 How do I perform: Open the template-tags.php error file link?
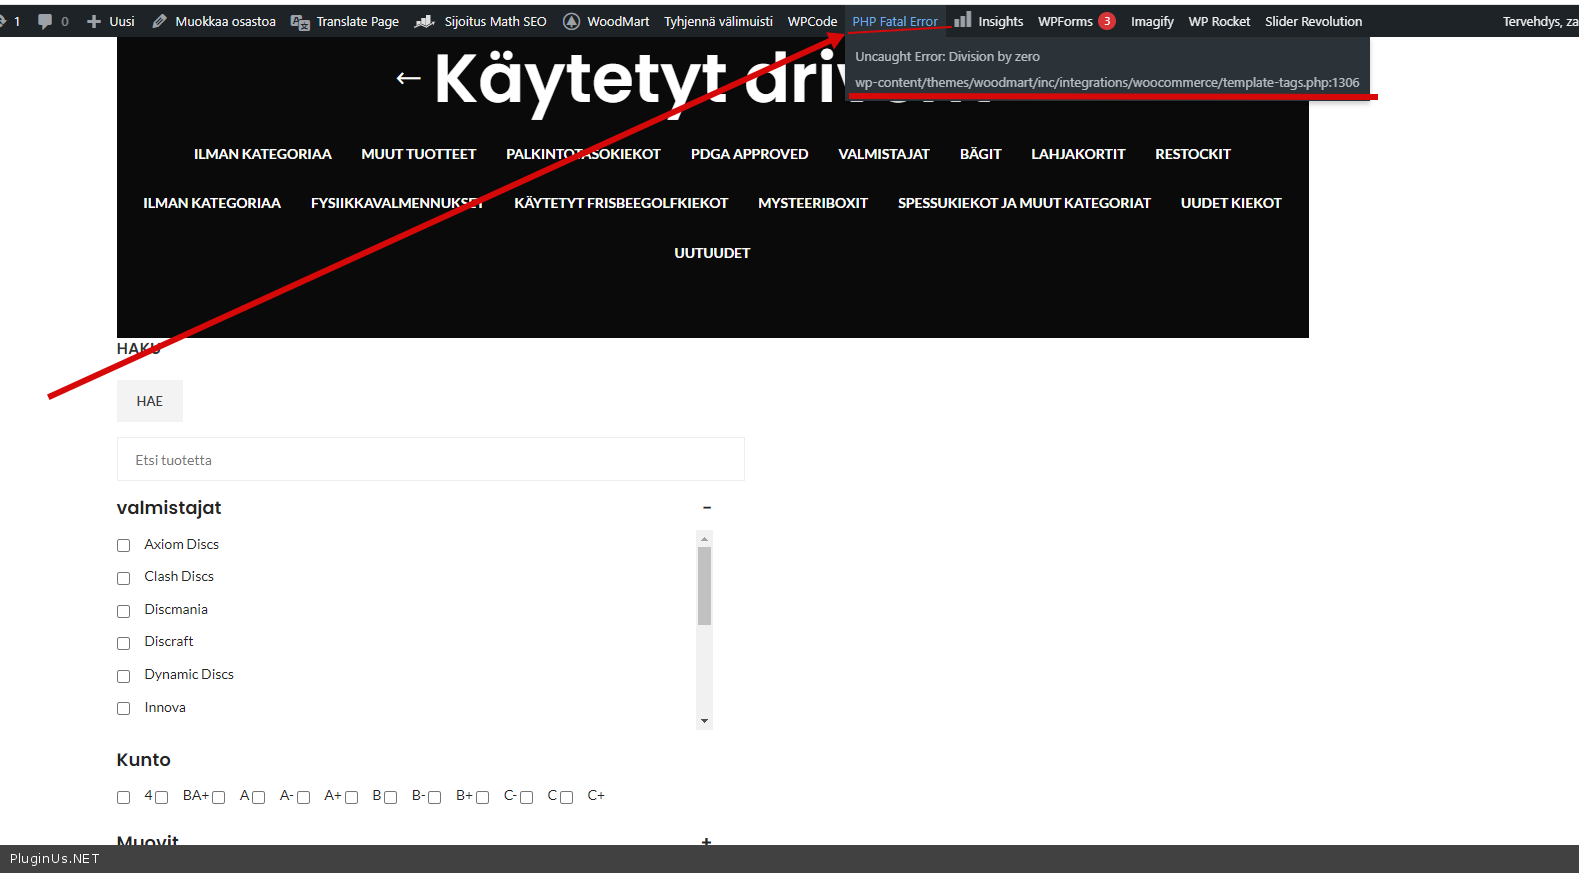(x=1107, y=83)
